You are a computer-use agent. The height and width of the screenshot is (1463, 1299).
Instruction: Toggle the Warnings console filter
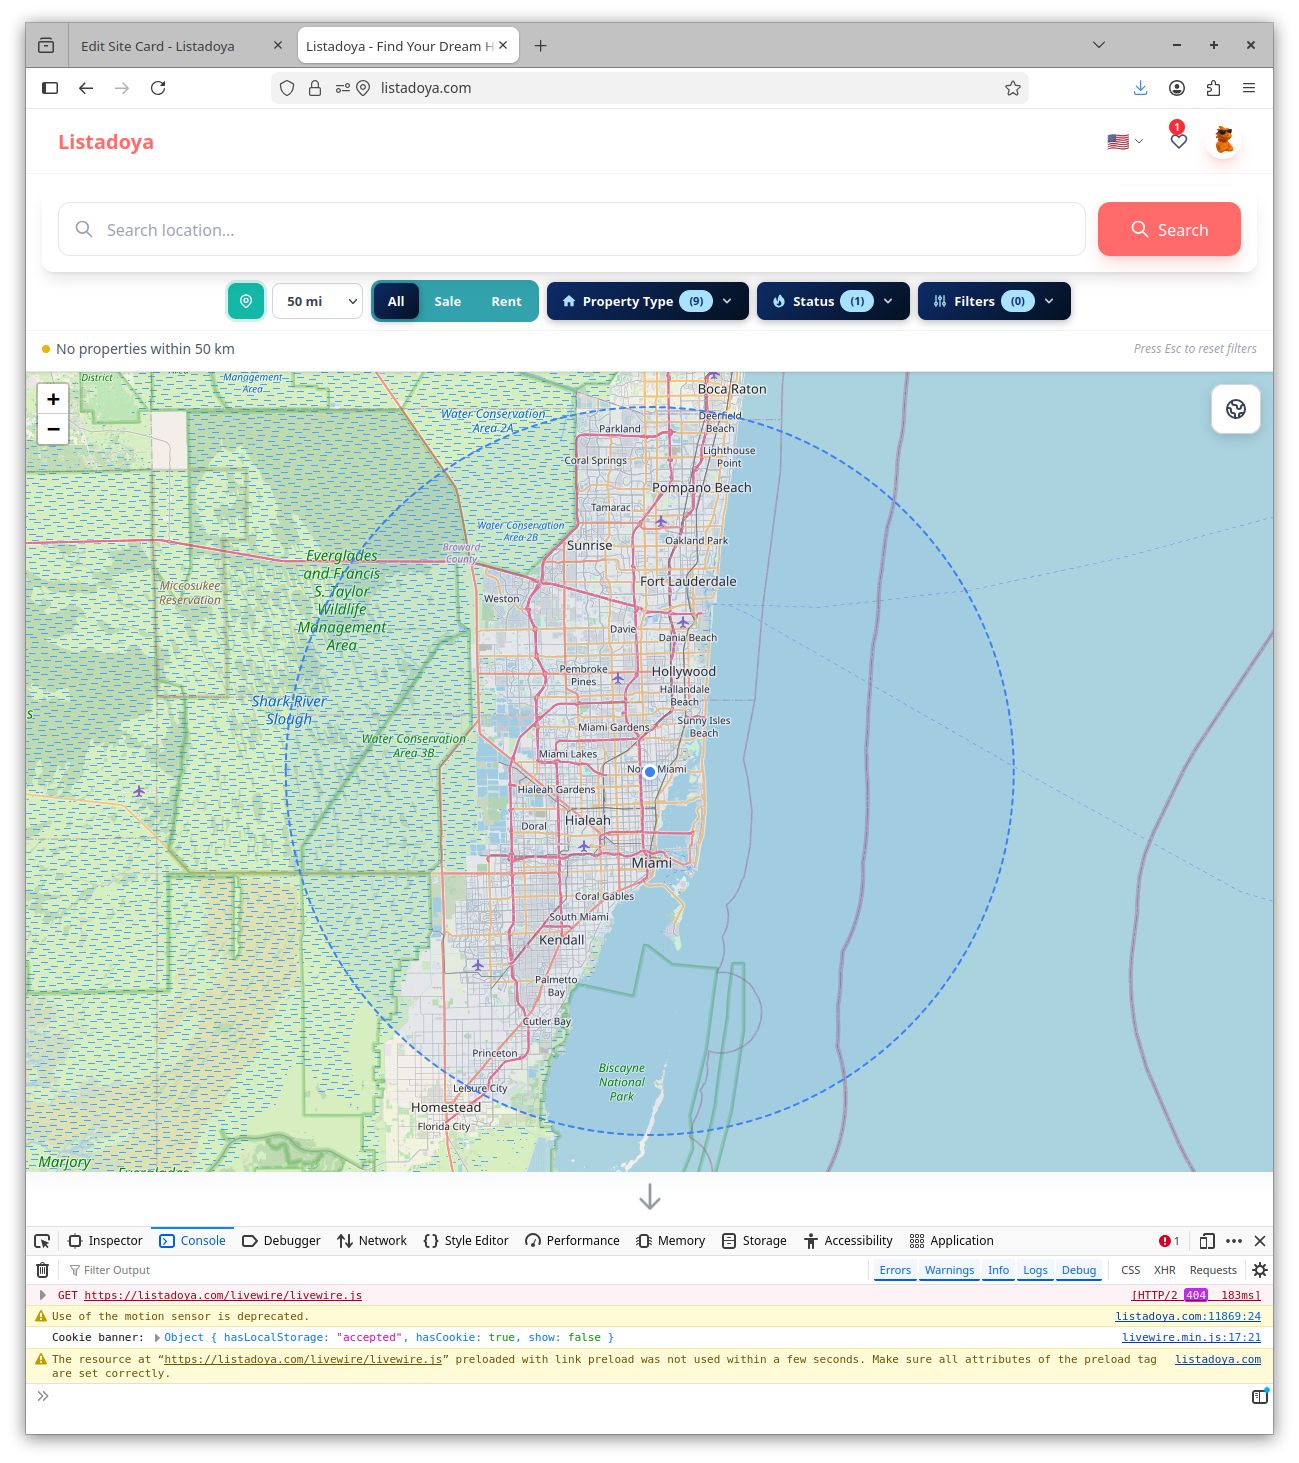(x=948, y=1270)
